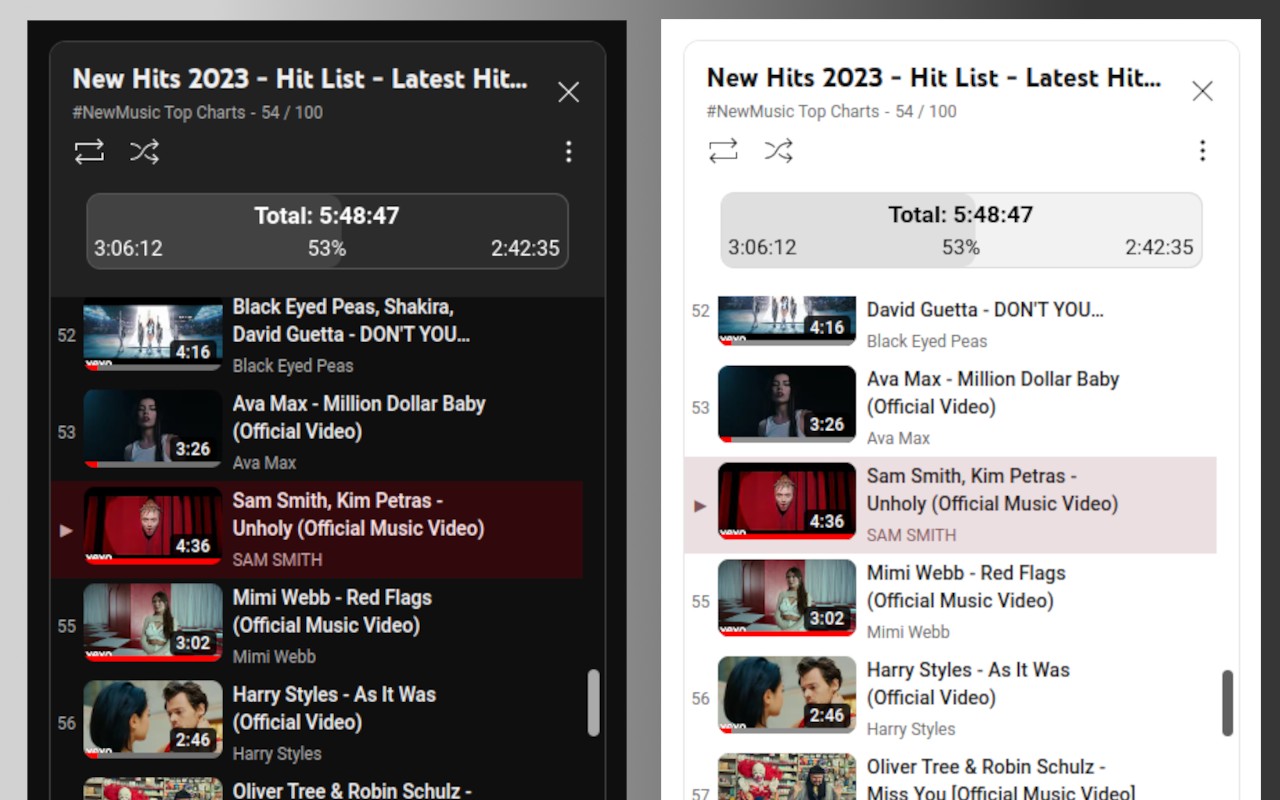The image size is (1280, 800).
Task: Open 'Sam Smith, Kim Petras - Unholy' title, light panel
Action: pos(992,489)
